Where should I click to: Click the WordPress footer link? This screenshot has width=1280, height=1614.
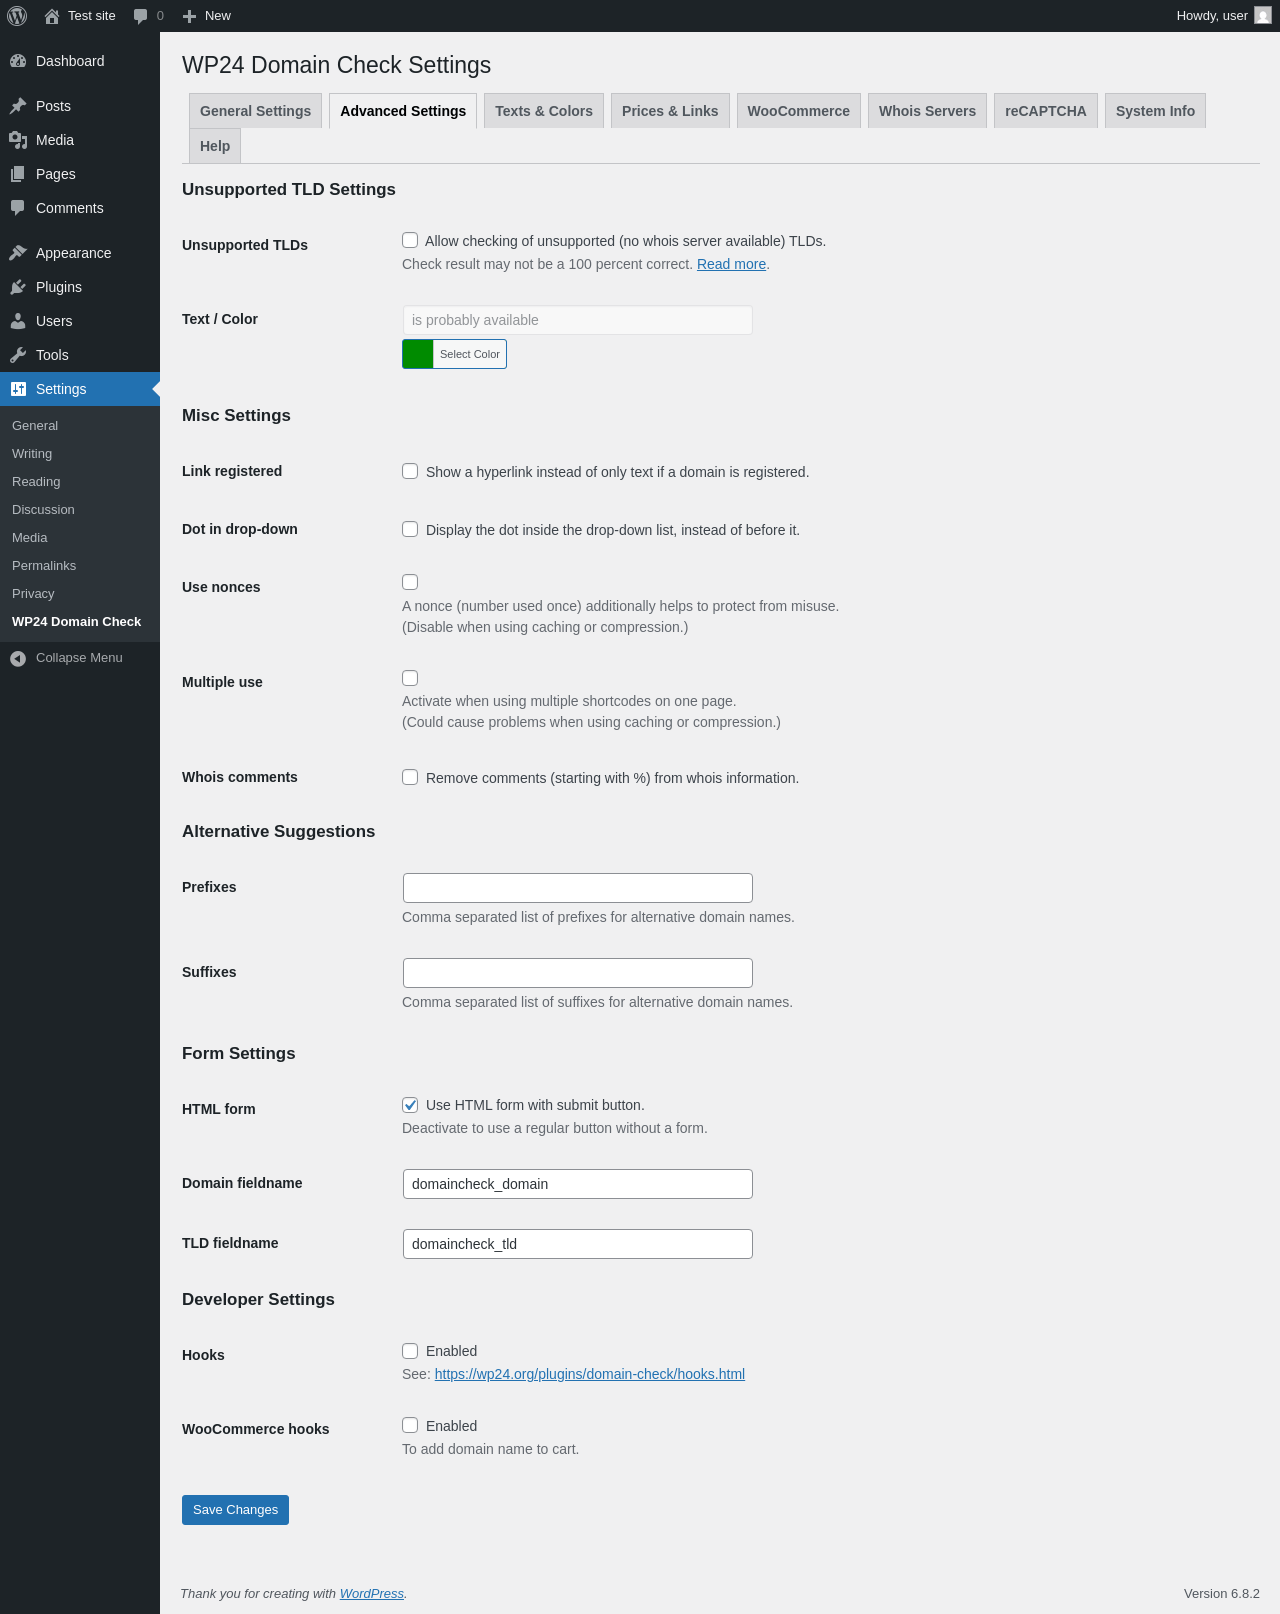[x=371, y=1594]
